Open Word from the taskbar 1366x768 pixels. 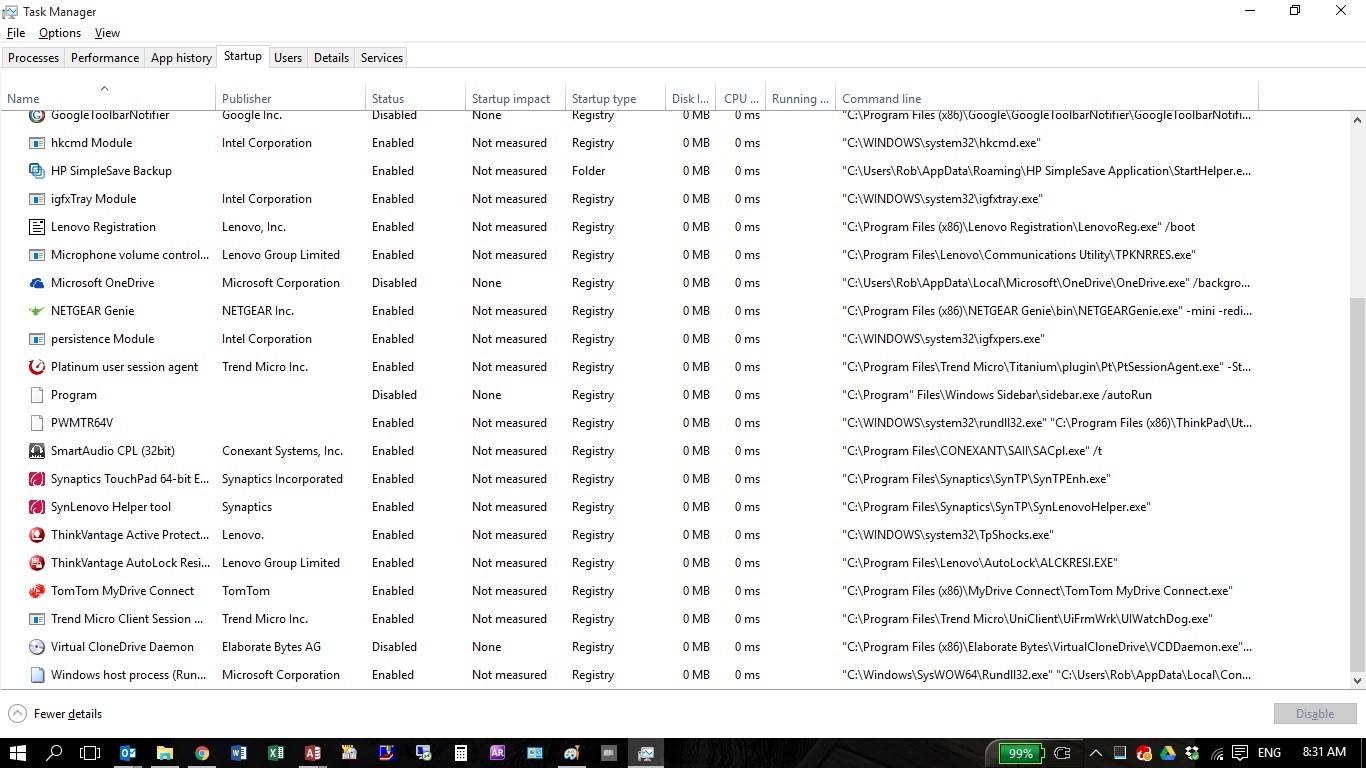[x=238, y=753]
